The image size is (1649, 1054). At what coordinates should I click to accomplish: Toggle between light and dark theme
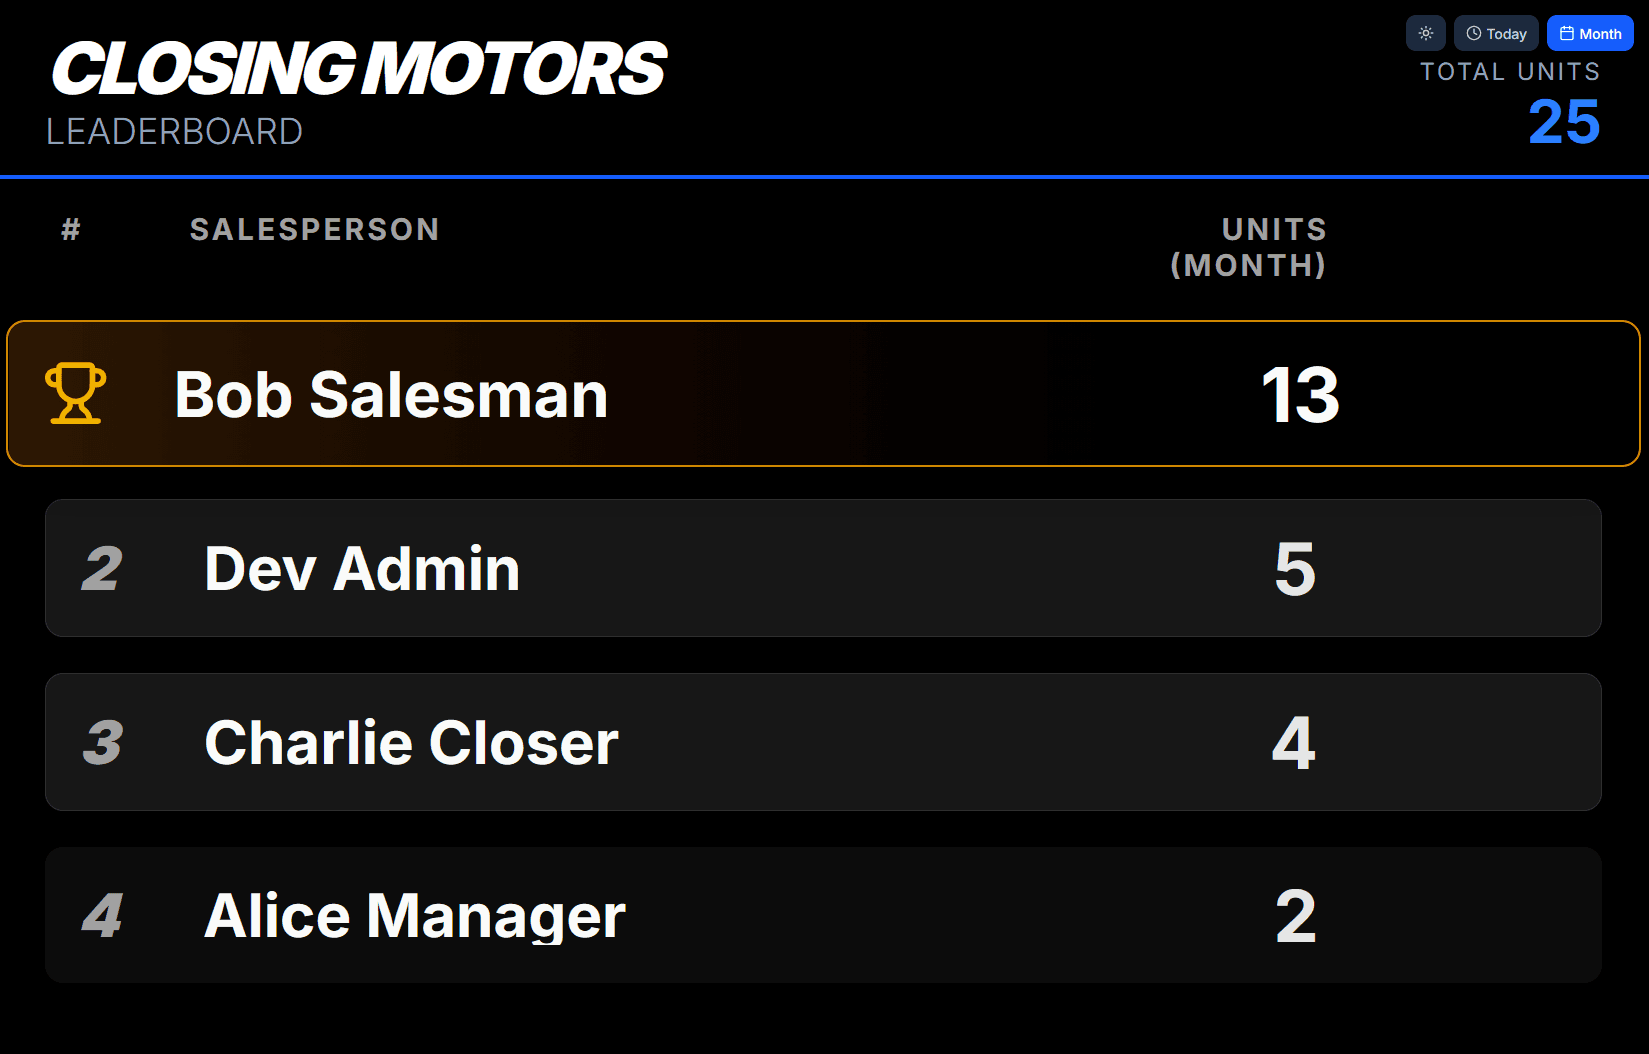pos(1425,33)
